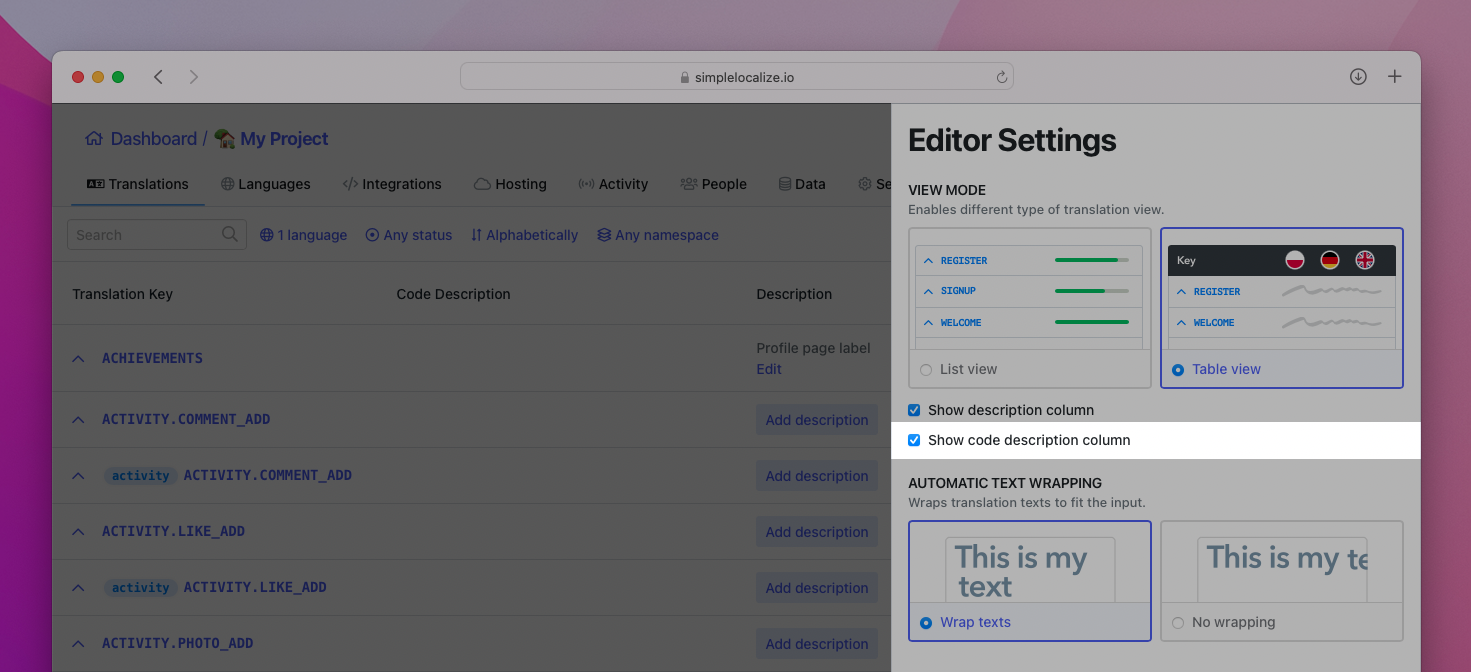1471x672 pixels.
Task: Add description for ACTIVITY.PHOTO_ADD
Action: [817, 644]
